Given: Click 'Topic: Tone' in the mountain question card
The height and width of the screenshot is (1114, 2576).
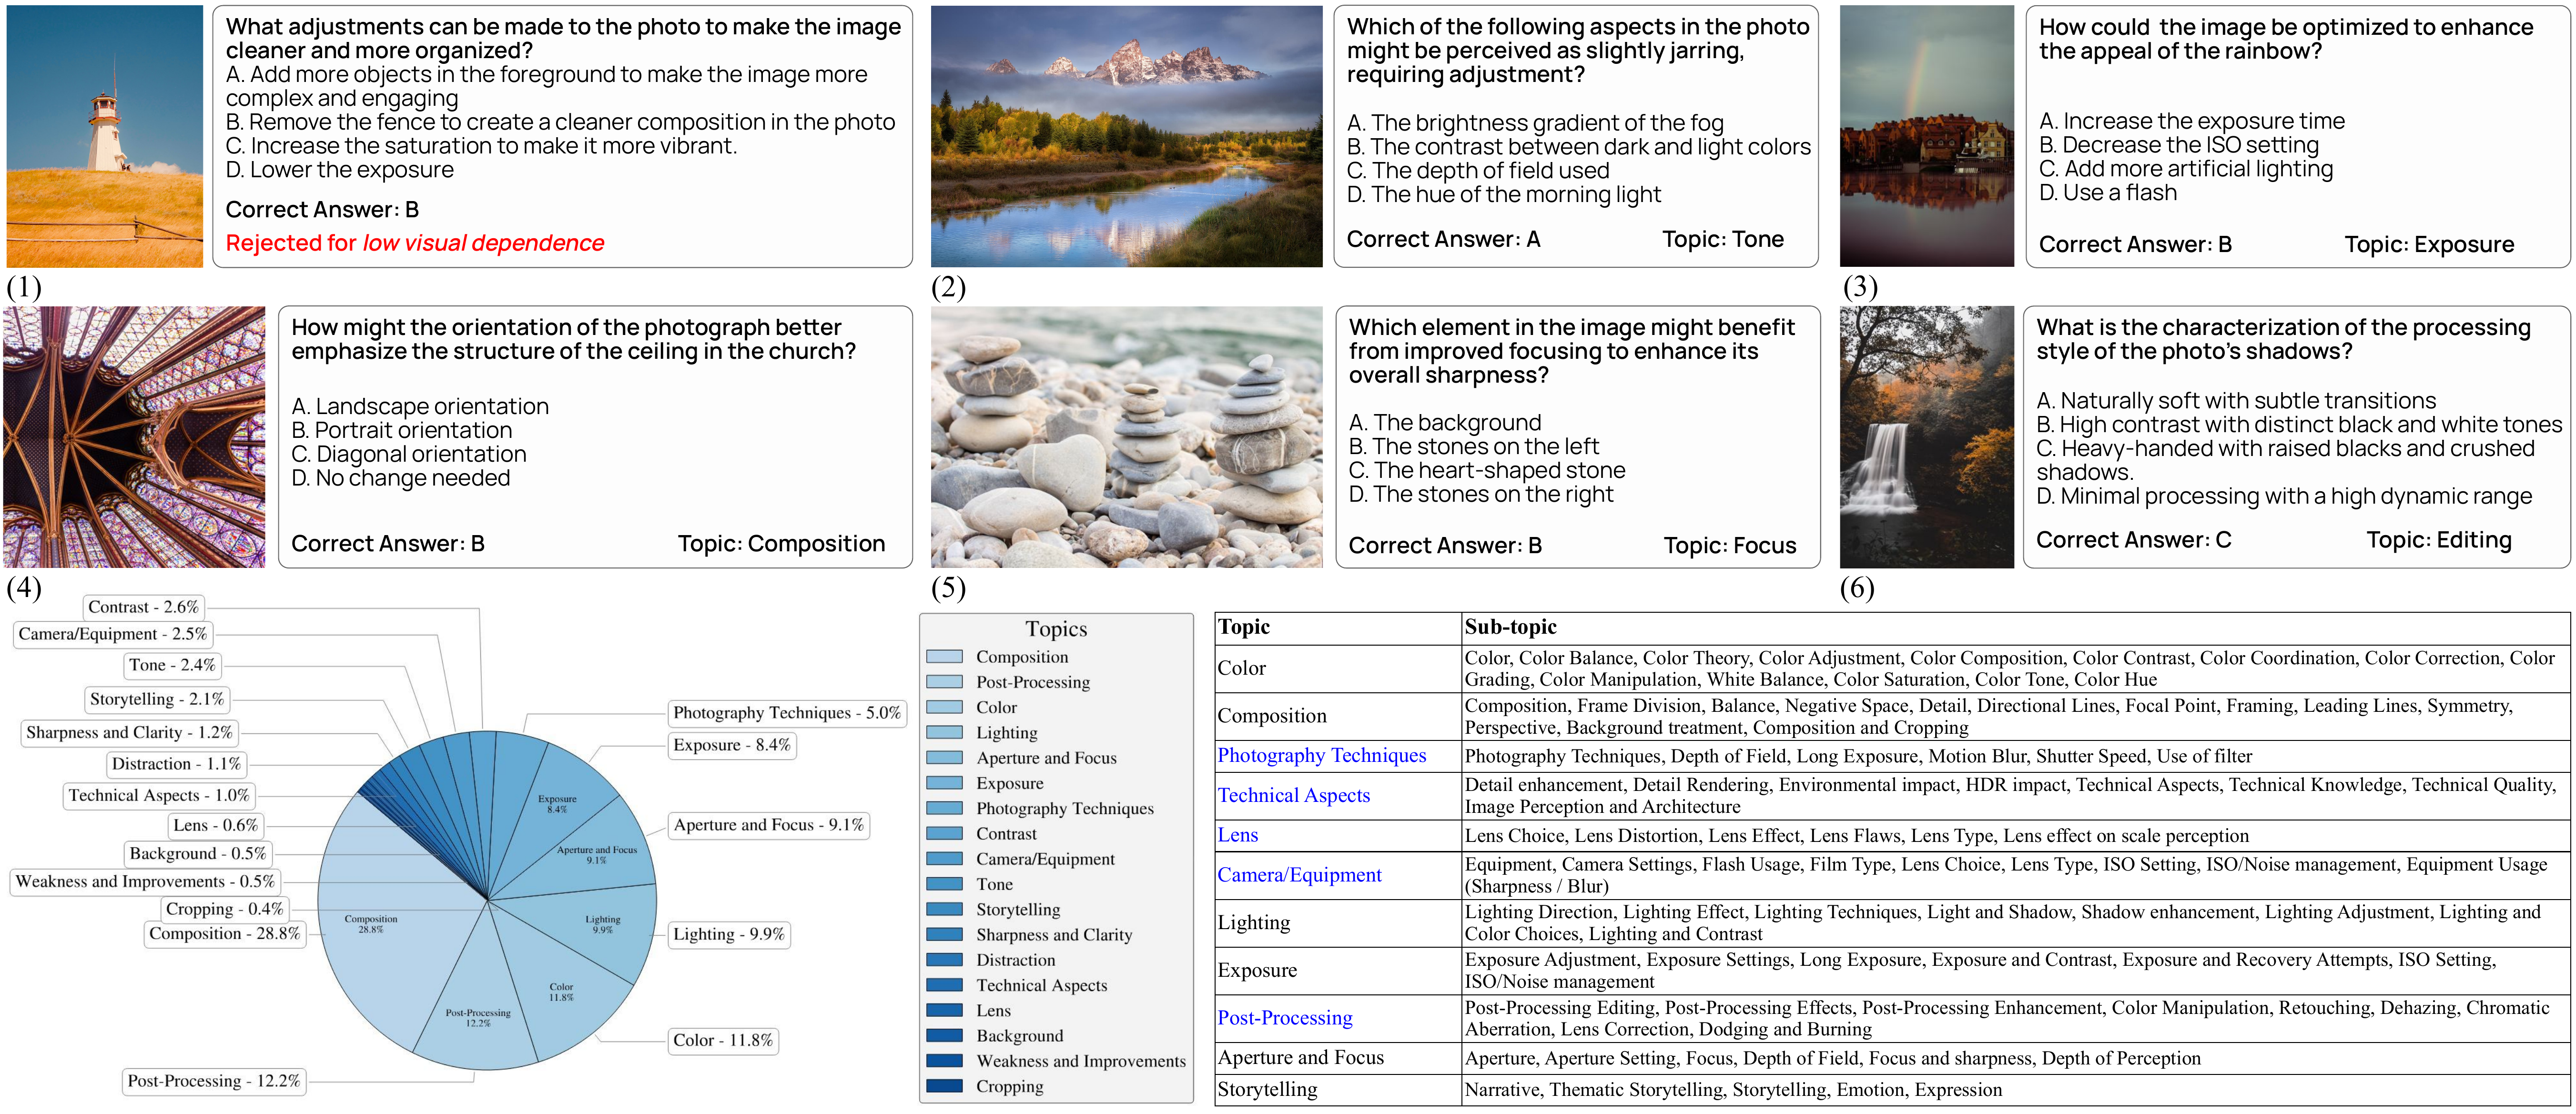Looking at the screenshot, I should [x=1723, y=239].
